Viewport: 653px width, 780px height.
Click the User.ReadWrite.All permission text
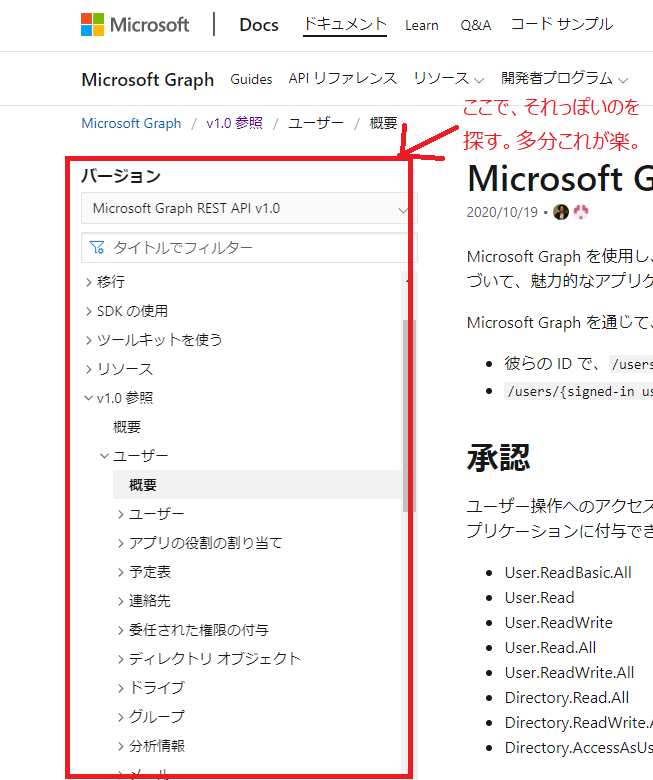(x=569, y=673)
